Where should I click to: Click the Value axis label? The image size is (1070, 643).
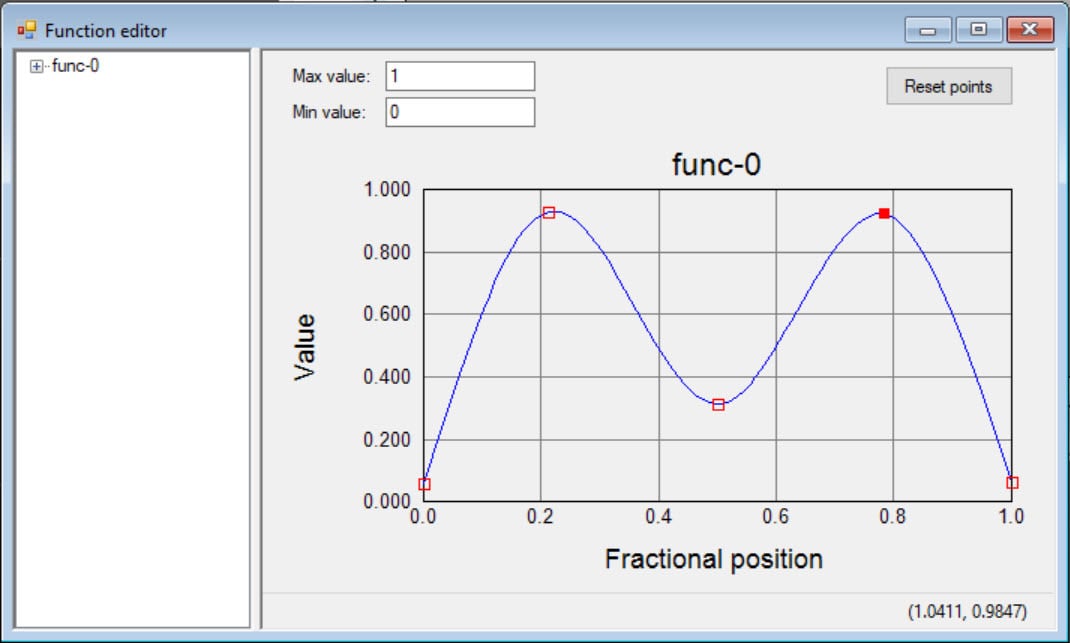click(x=307, y=344)
